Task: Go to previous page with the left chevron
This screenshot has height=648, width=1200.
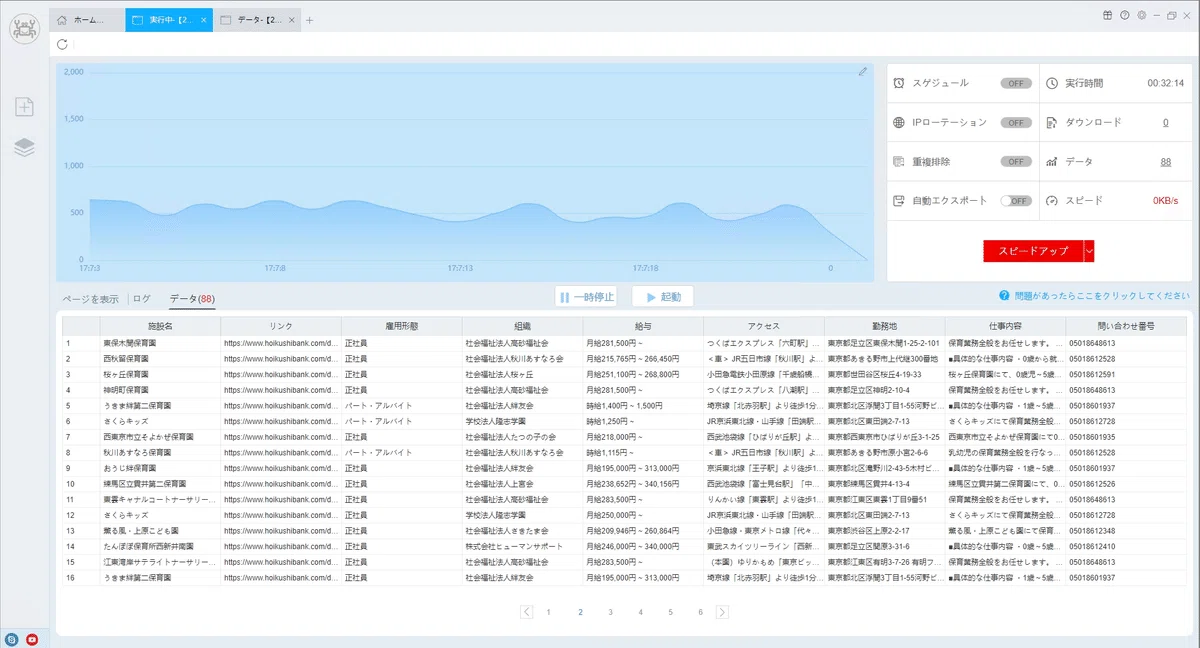Action: (x=526, y=612)
